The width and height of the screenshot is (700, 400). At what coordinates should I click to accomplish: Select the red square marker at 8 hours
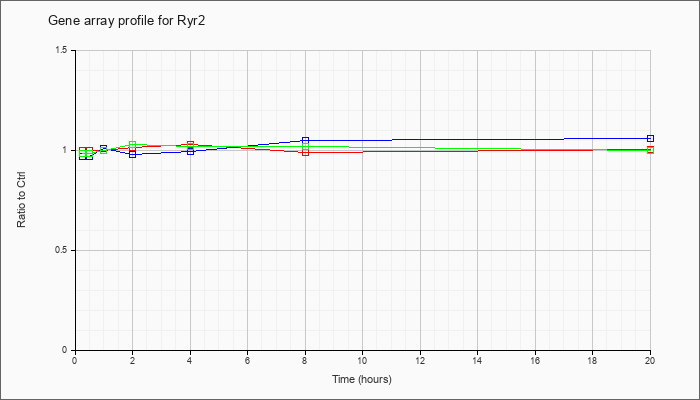click(305, 152)
